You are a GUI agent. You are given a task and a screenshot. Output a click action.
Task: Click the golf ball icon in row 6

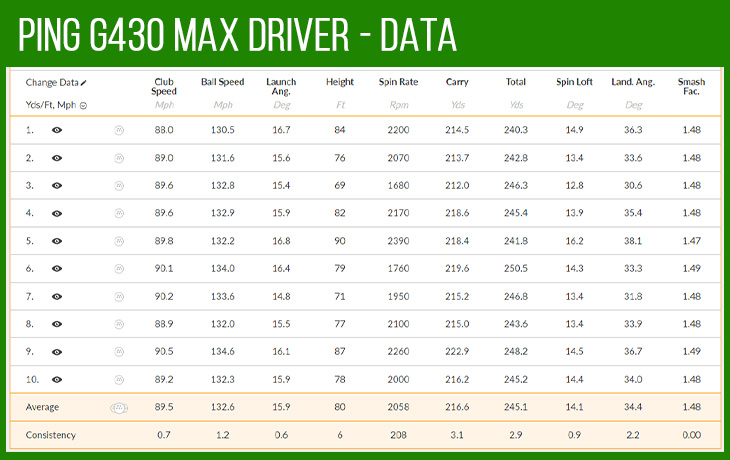point(119,269)
